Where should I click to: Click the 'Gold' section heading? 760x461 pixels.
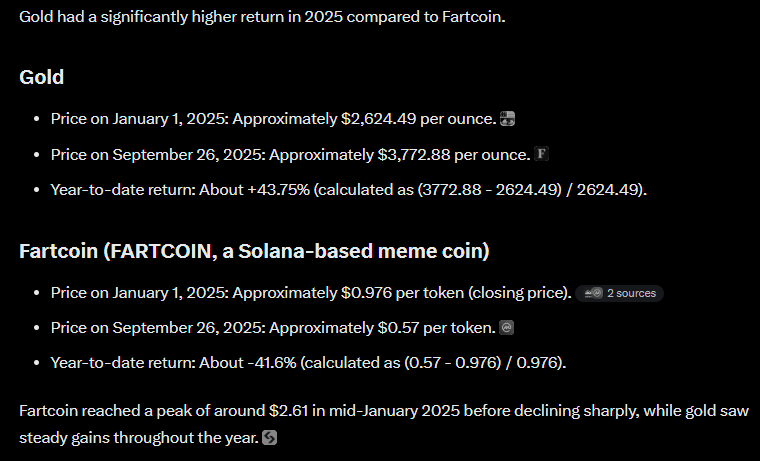coord(42,77)
